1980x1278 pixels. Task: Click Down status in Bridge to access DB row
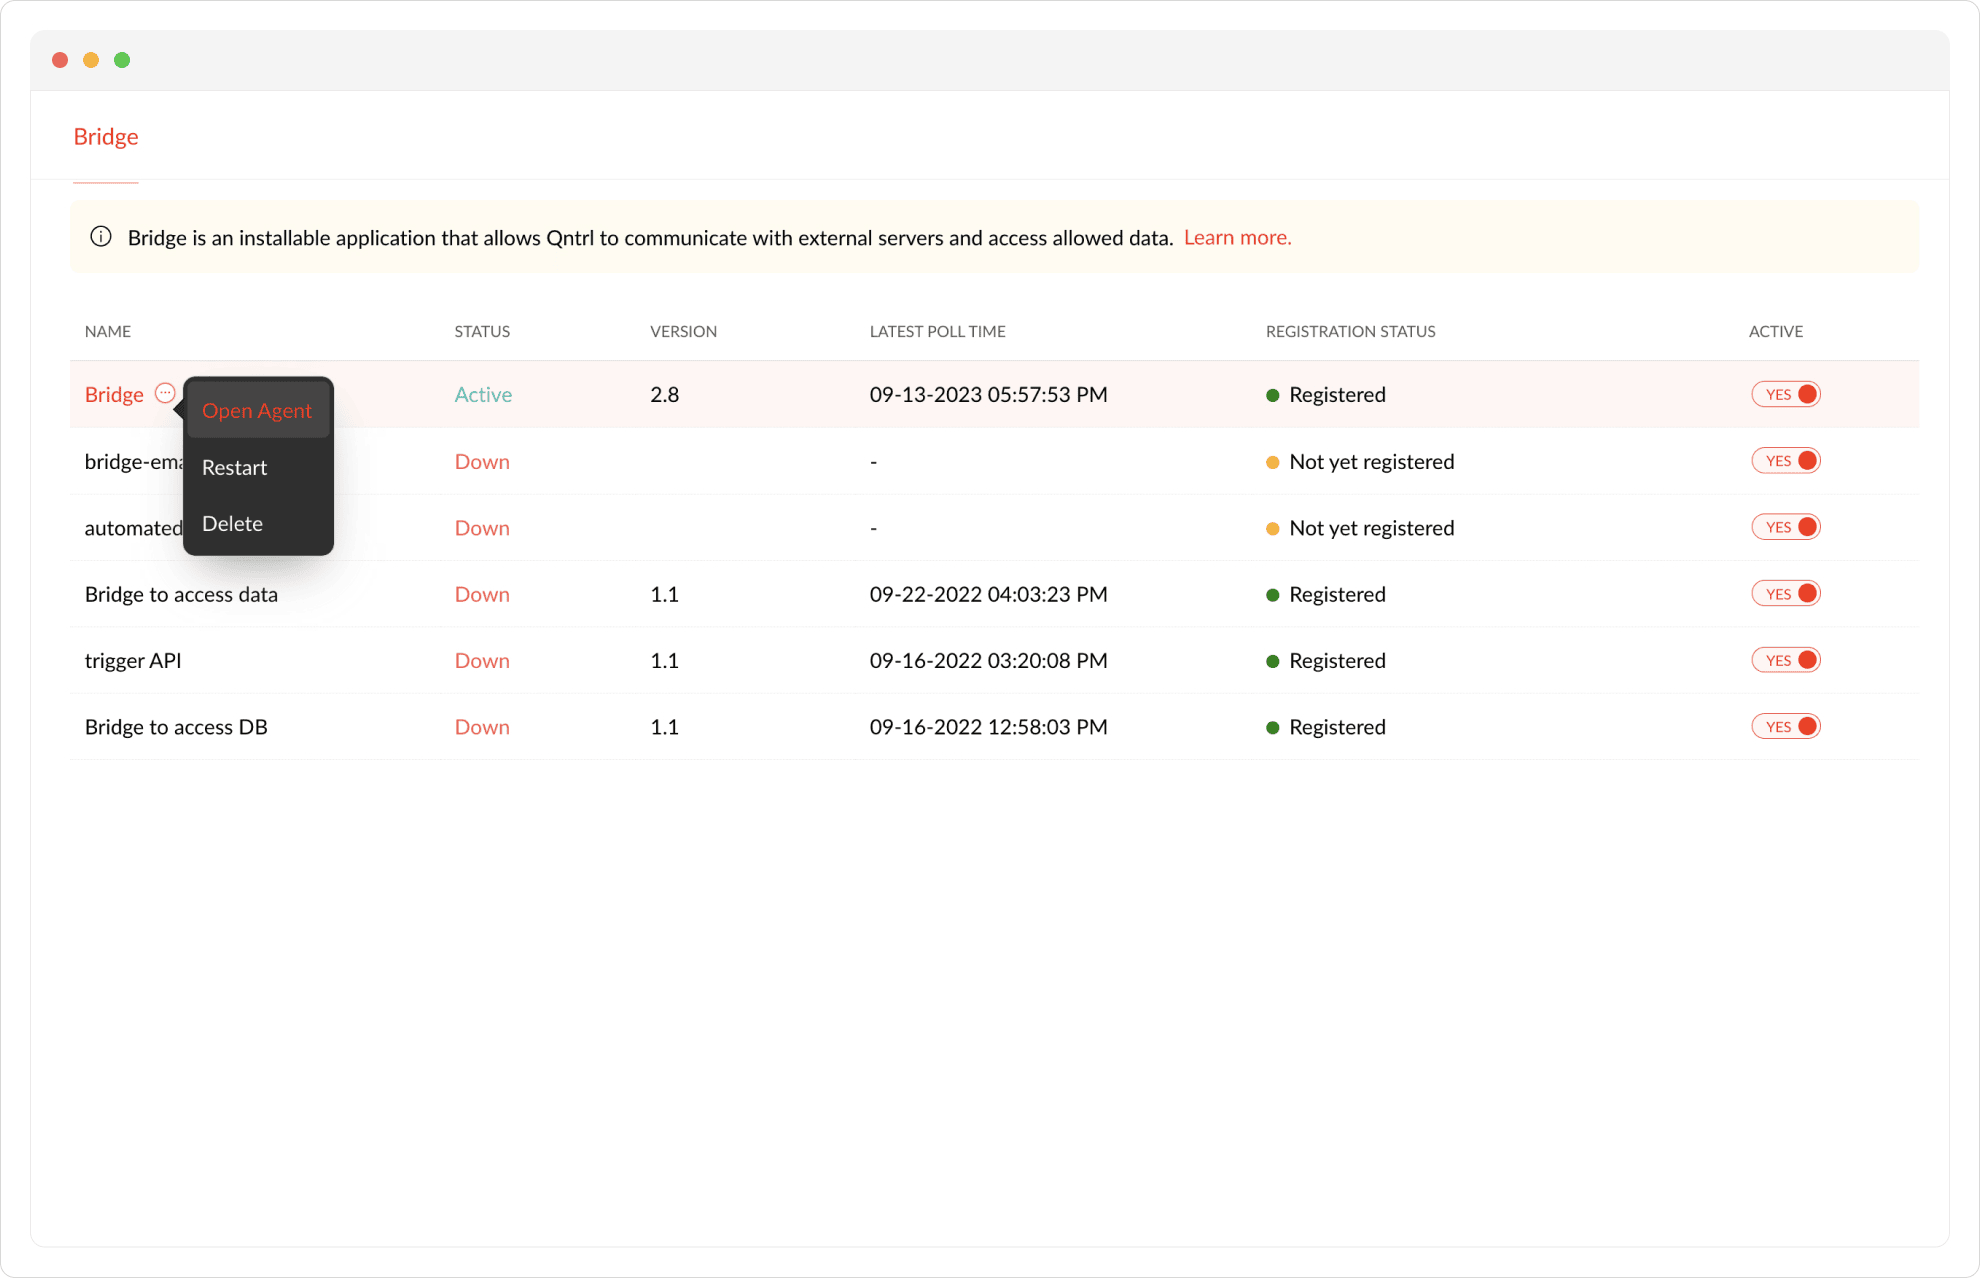point(482,728)
